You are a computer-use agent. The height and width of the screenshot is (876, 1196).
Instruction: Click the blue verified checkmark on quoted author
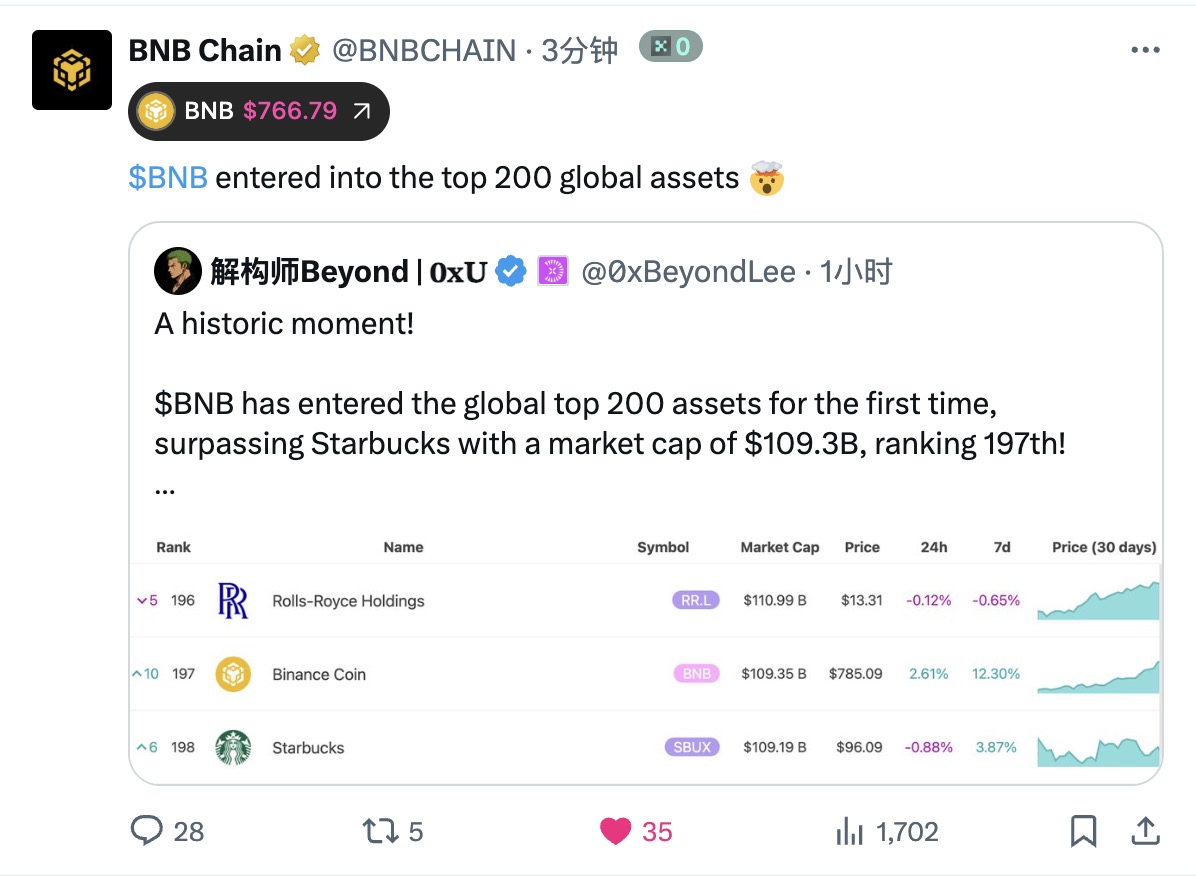pyautogui.click(x=511, y=271)
